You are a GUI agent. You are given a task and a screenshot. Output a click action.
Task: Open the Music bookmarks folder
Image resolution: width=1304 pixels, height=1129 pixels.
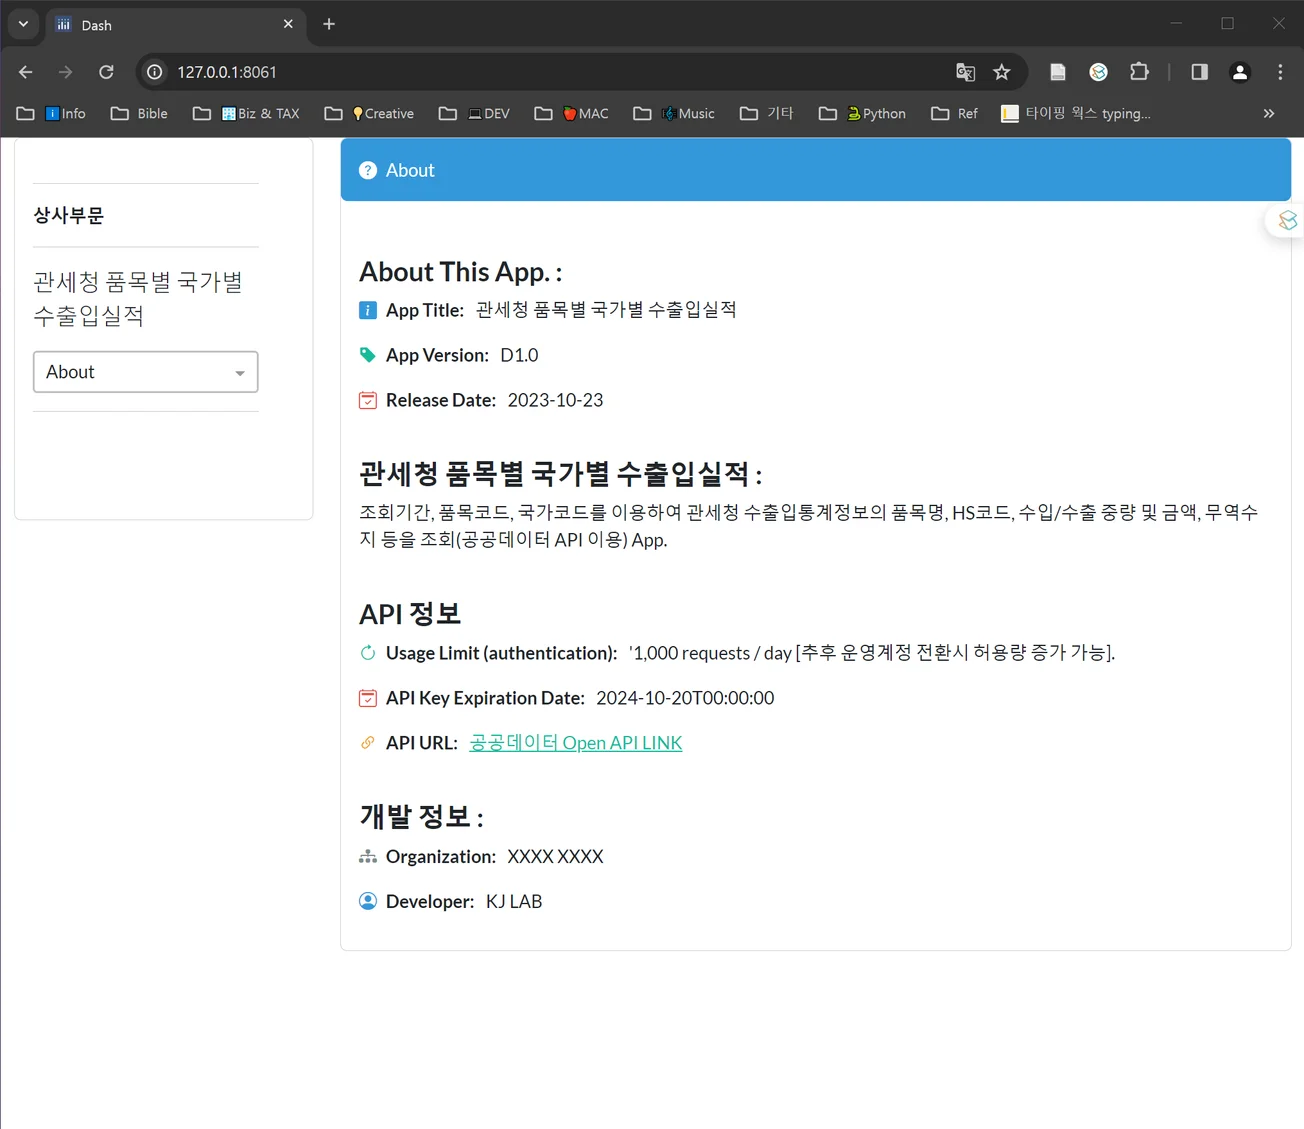[674, 114]
